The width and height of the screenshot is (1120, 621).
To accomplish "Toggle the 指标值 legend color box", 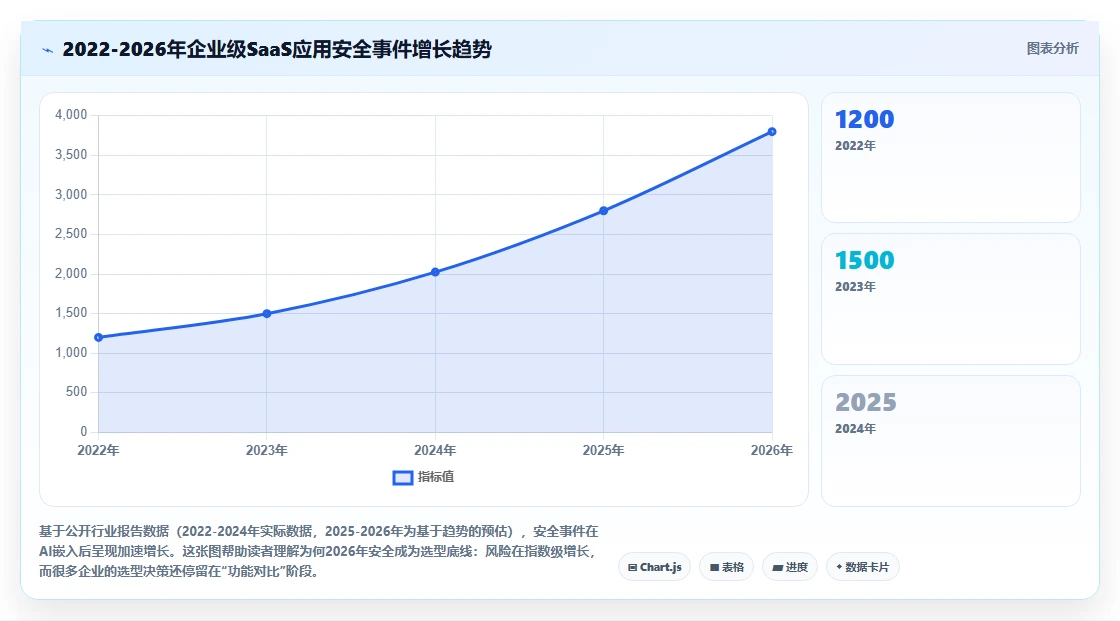I will tap(403, 477).
